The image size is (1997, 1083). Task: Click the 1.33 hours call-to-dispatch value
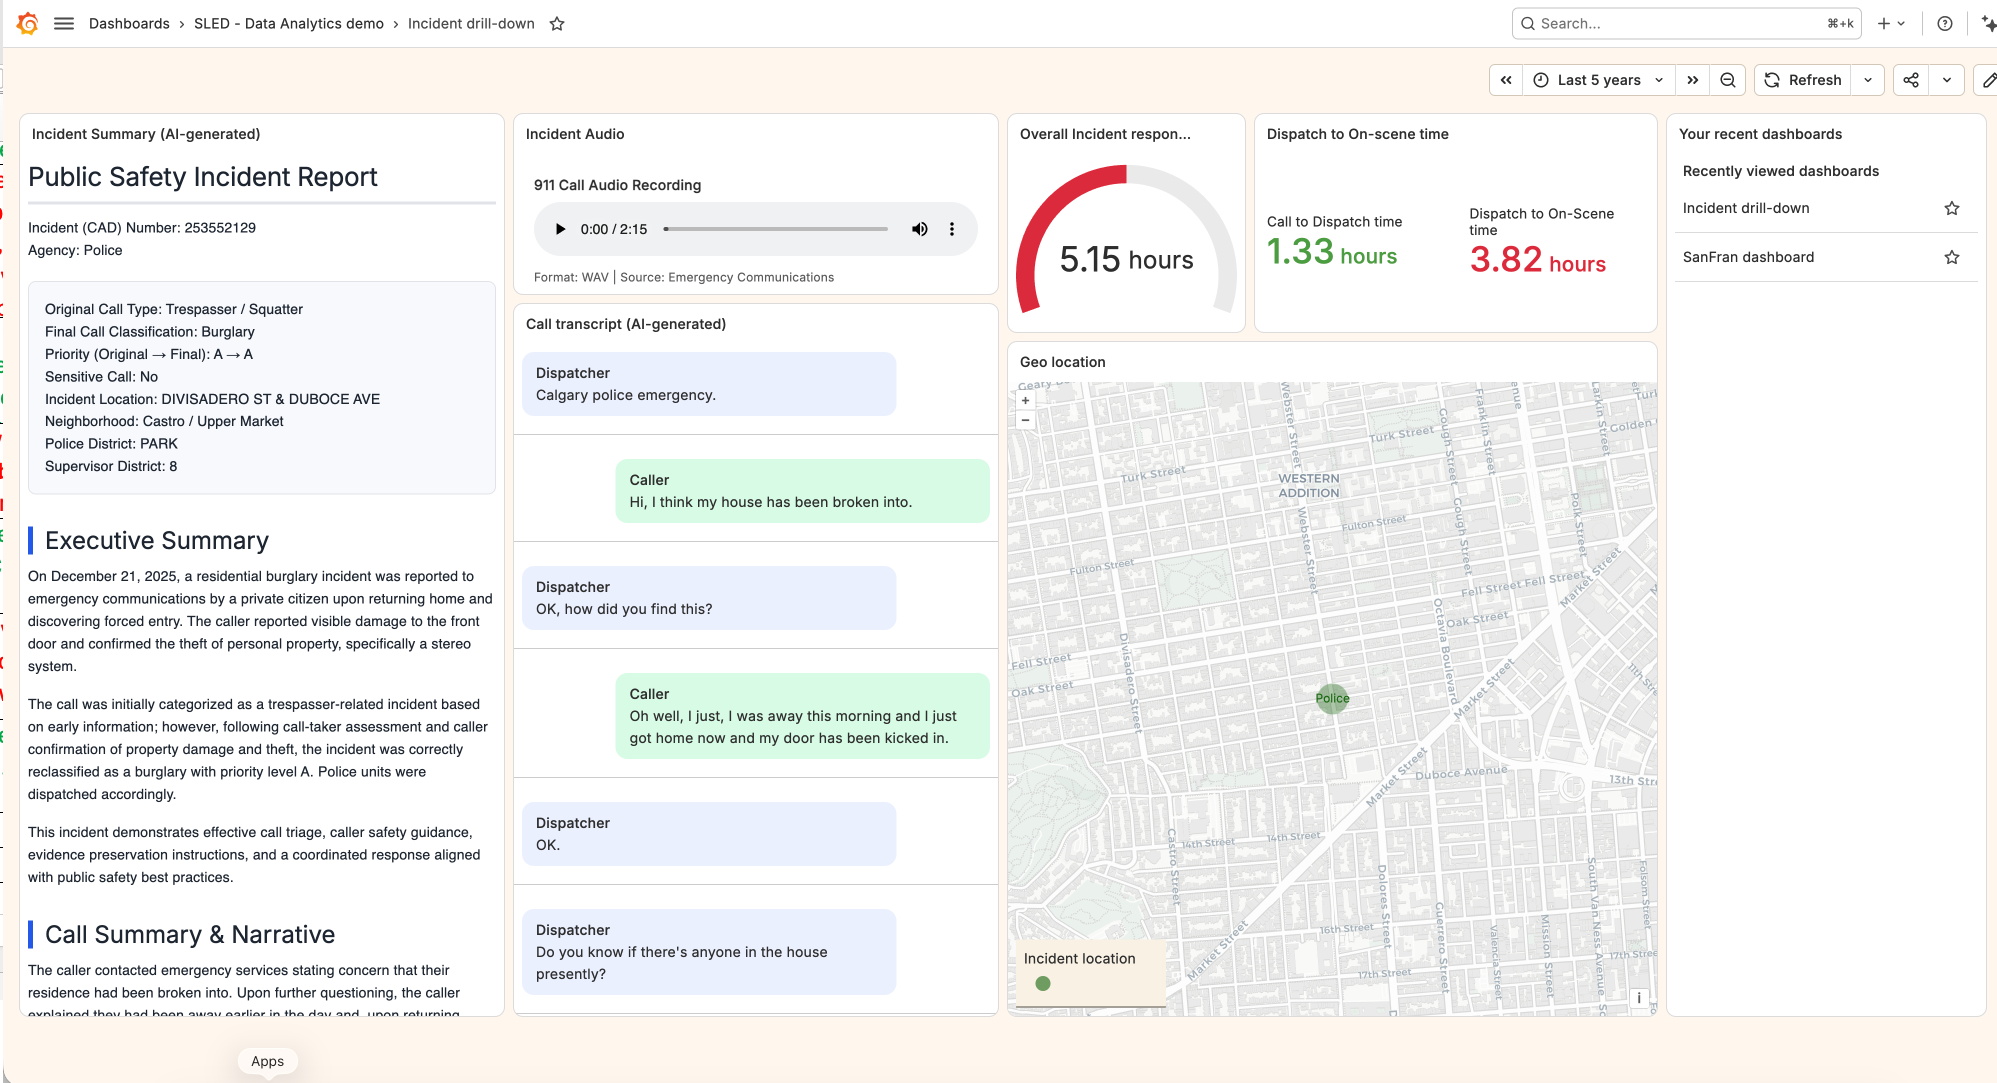point(1332,252)
